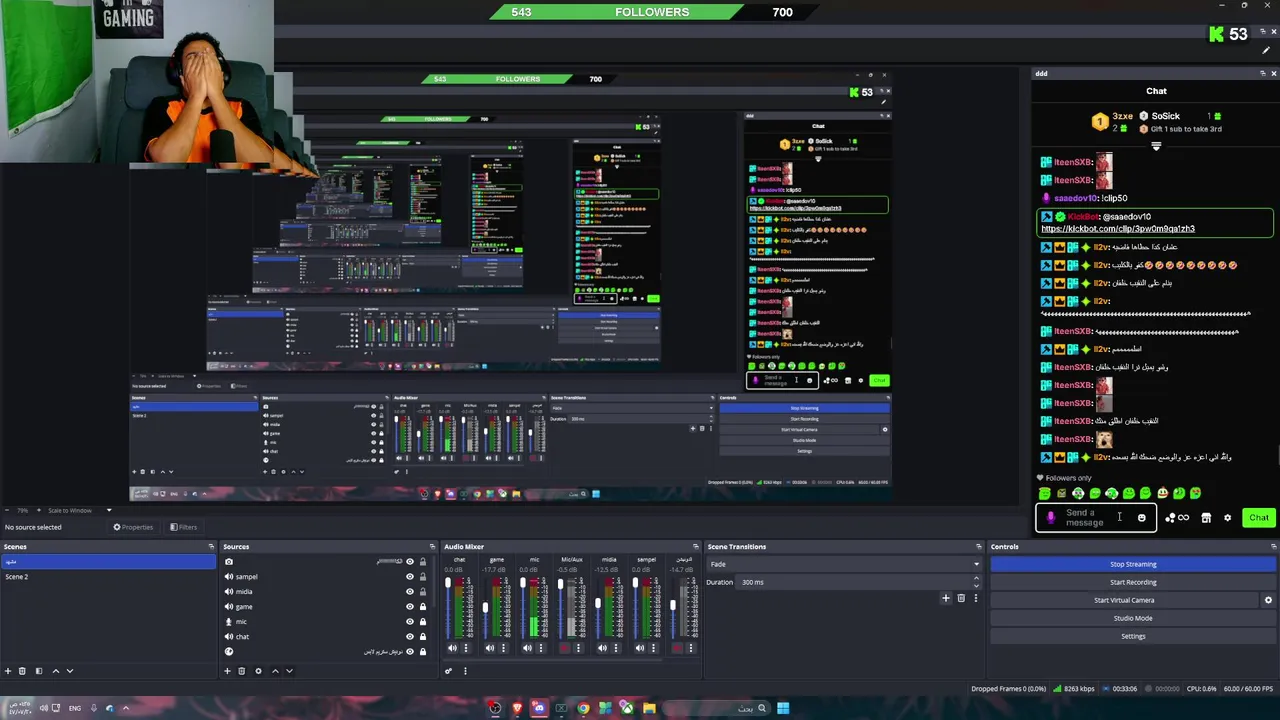Image resolution: width=1280 pixels, height=720 pixels.
Task: Open the Fade transition dropdown
Action: point(844,564)
